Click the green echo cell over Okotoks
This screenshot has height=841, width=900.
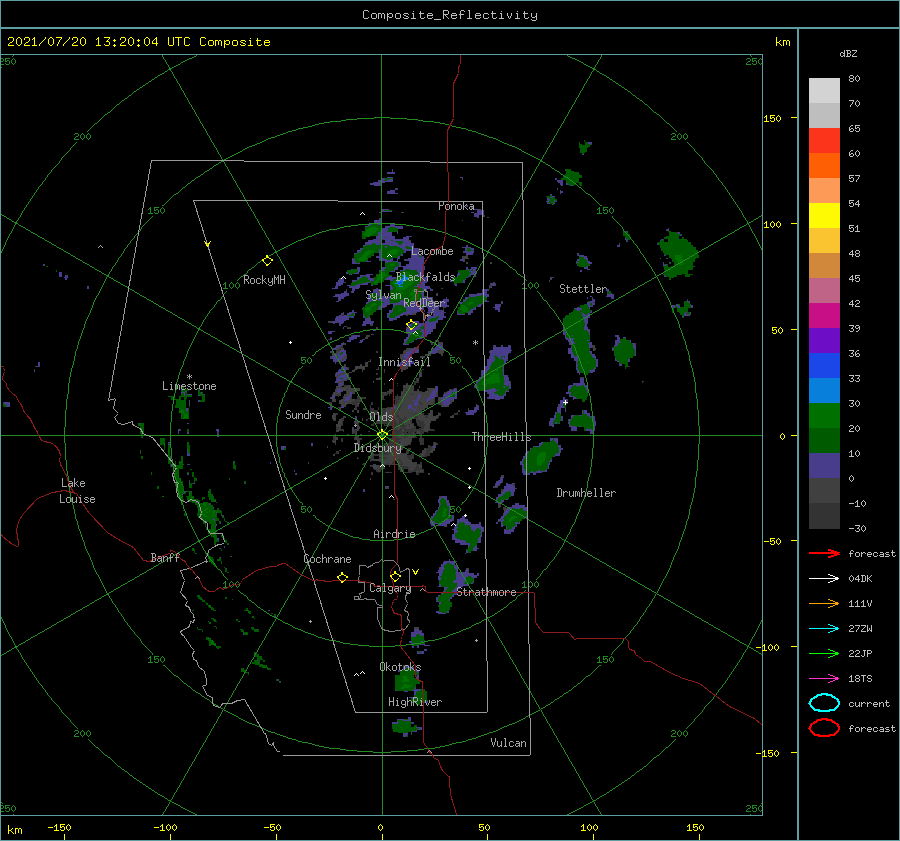406,681
